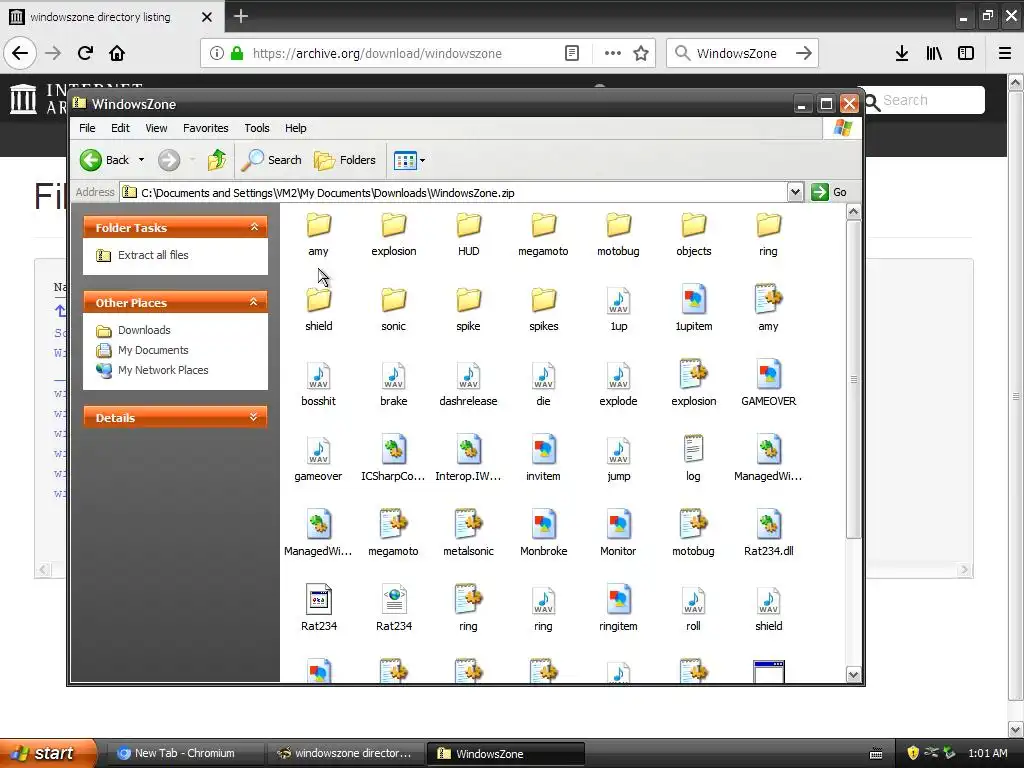Select the sonic folder
The image size is (1024, 768).
coord(393,309)
